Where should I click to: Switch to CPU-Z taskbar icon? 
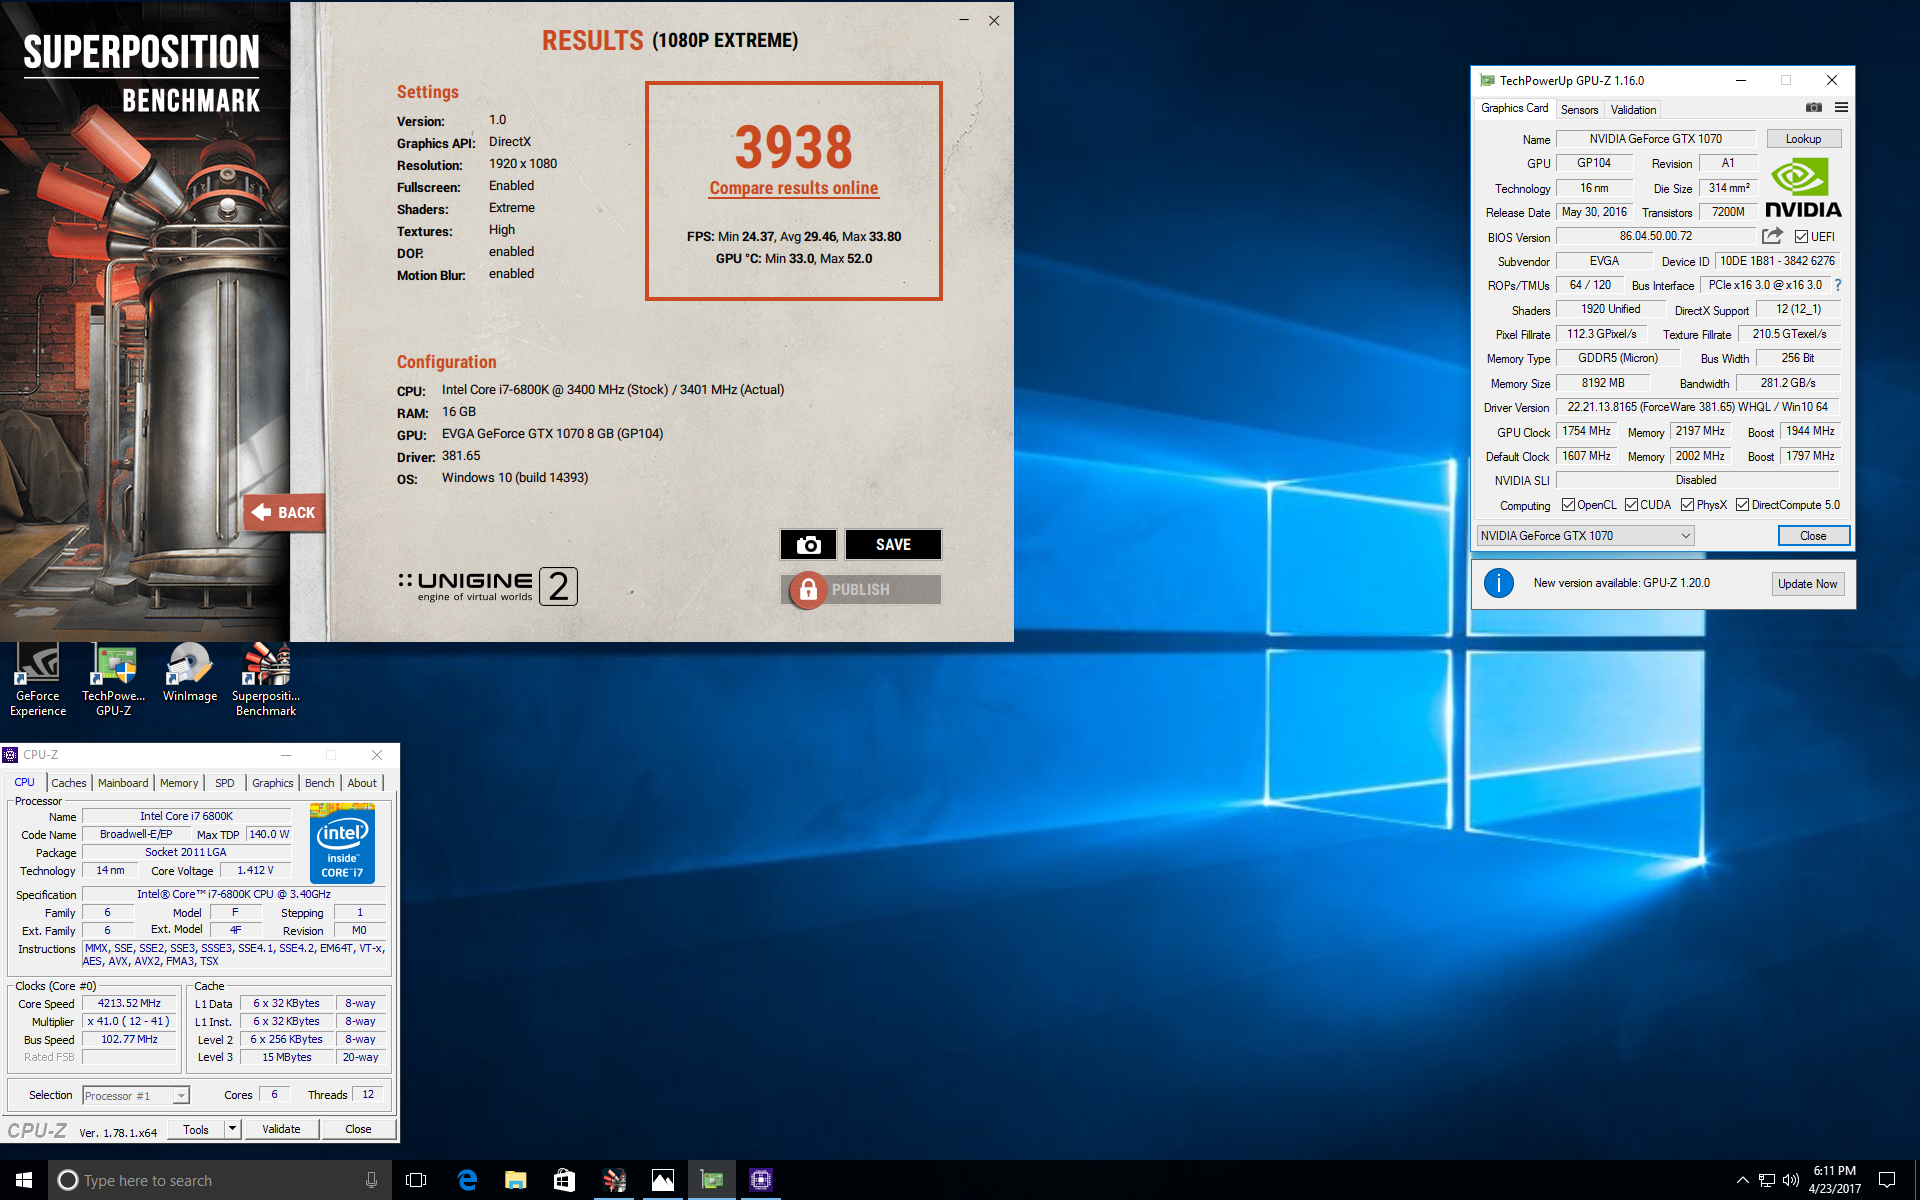[761, 1180]
